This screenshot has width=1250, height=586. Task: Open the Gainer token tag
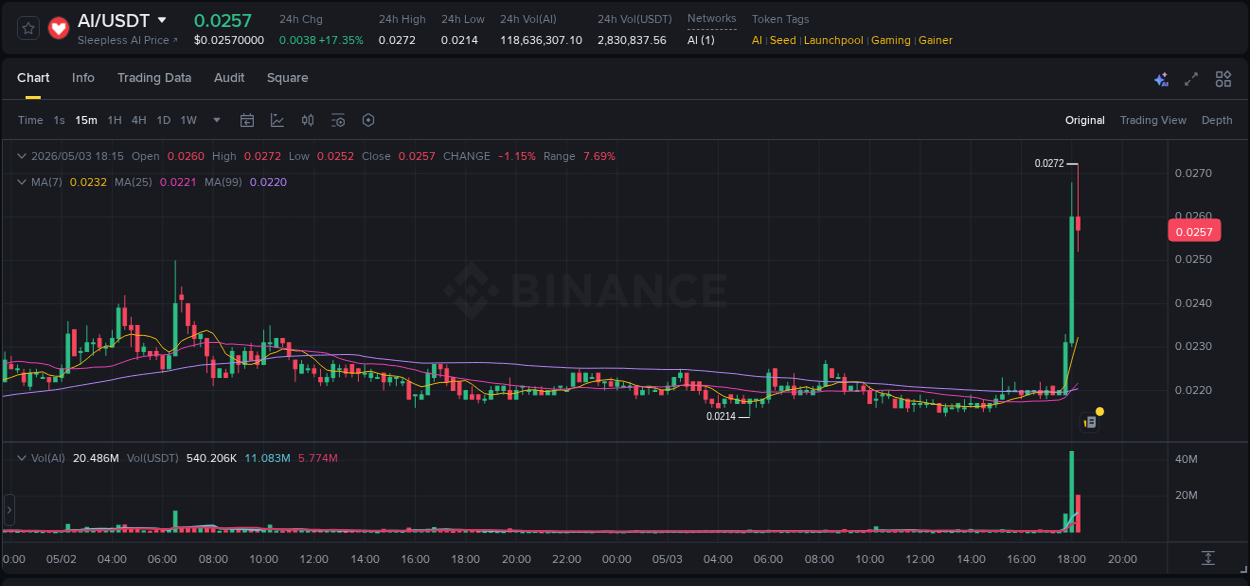936,40
